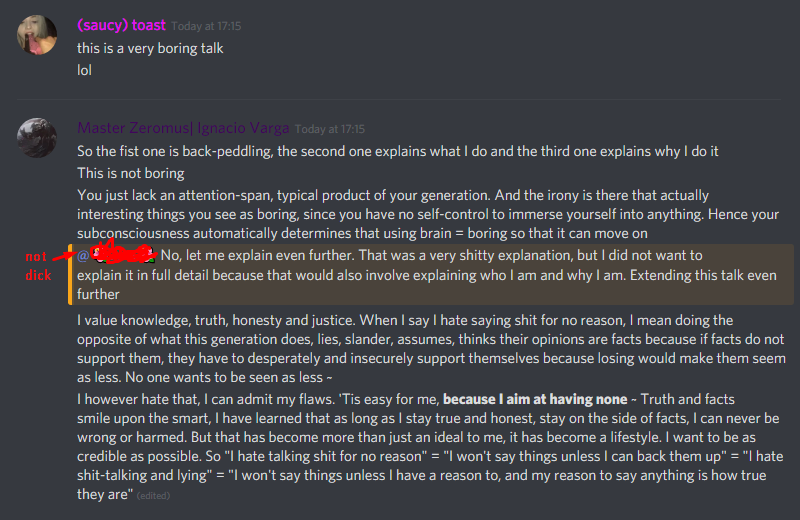Viewport: 800px width, 520px height.
Task: Click the "lol" message
Action: [x=86, y=70]
